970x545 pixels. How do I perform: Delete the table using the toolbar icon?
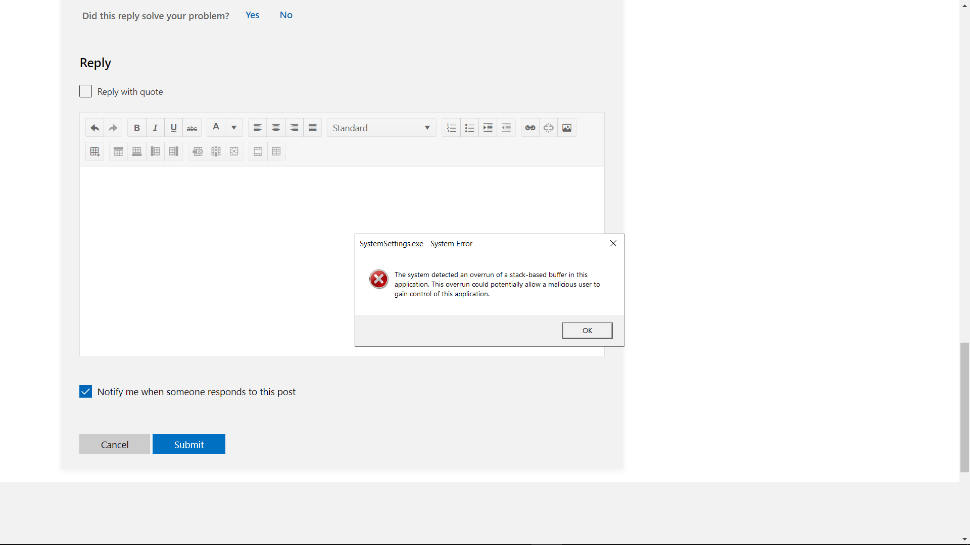tap(234, 152)
